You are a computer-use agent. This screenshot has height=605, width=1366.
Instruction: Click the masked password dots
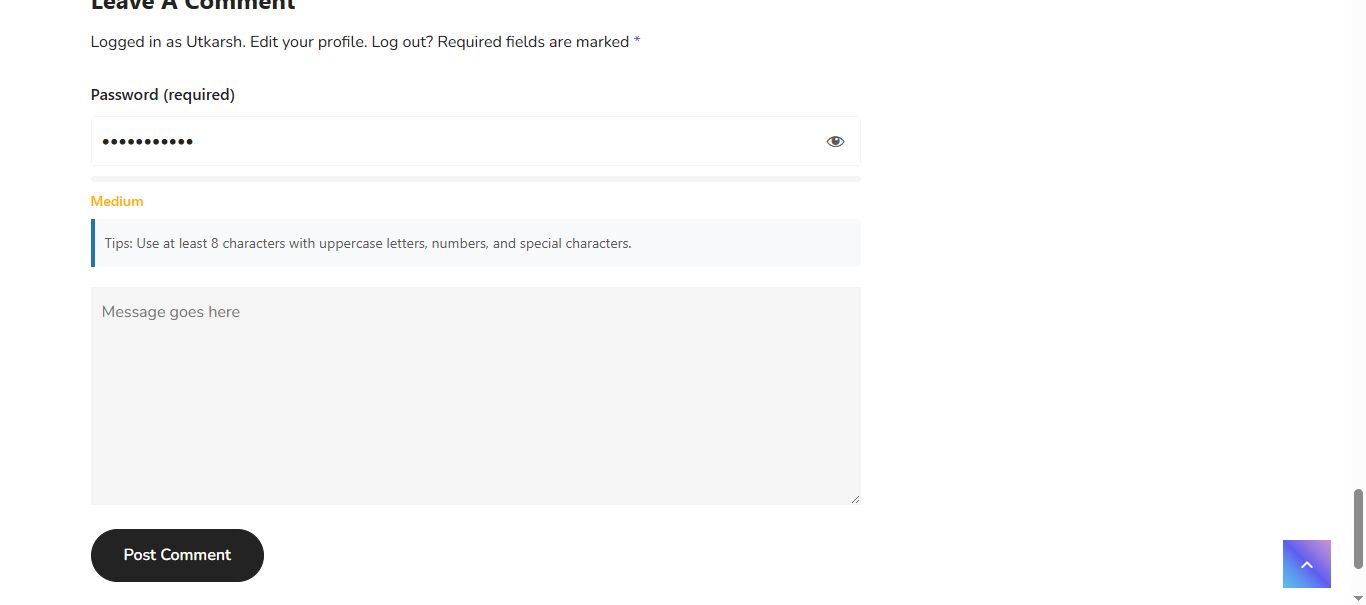[x=148, y=142]
